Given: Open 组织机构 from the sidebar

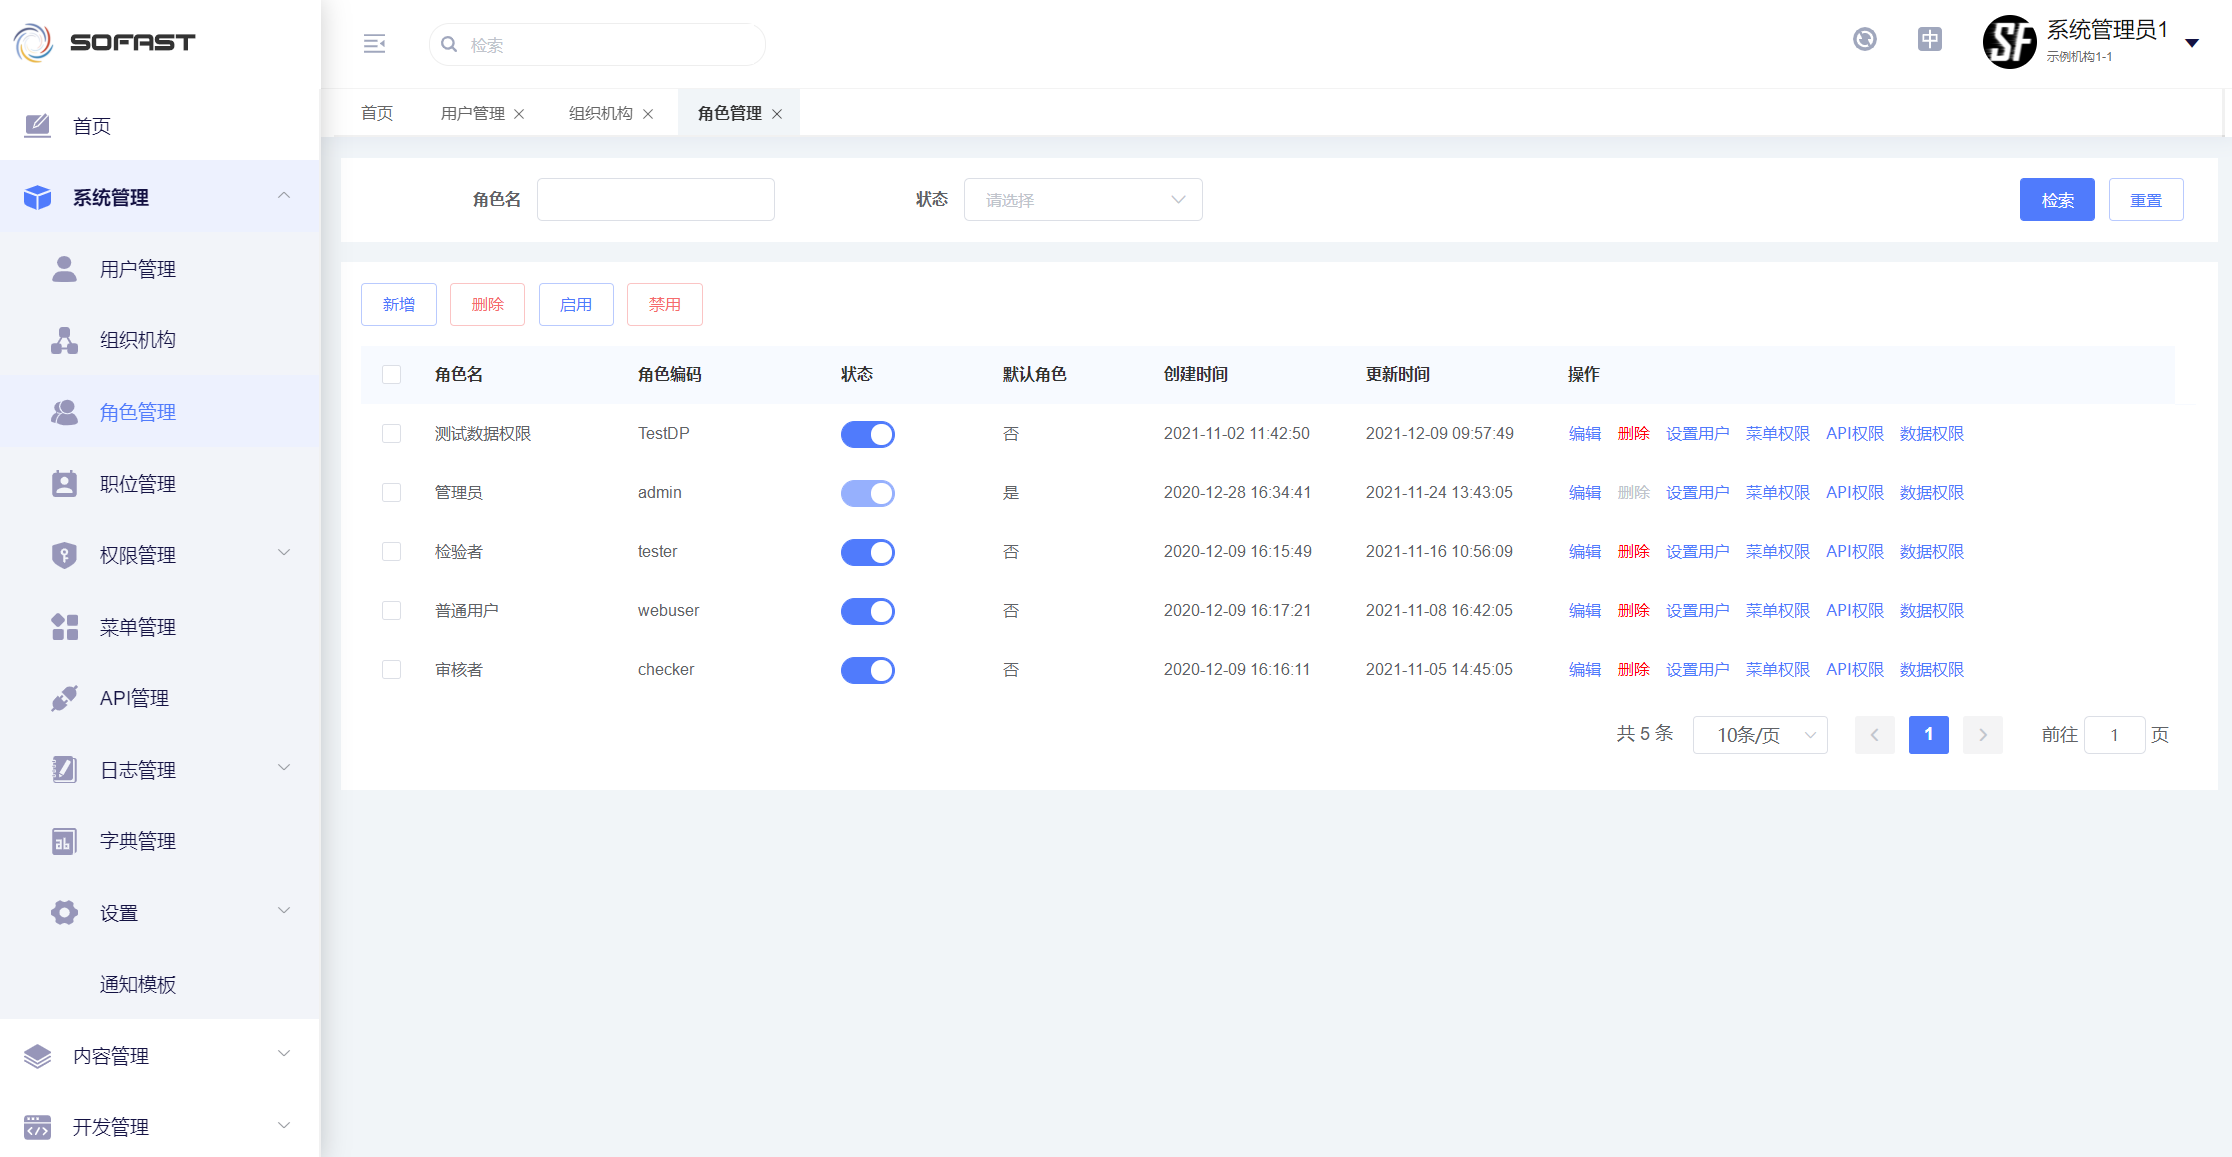Looking at the screenshot, I should (x=138, y=340).
